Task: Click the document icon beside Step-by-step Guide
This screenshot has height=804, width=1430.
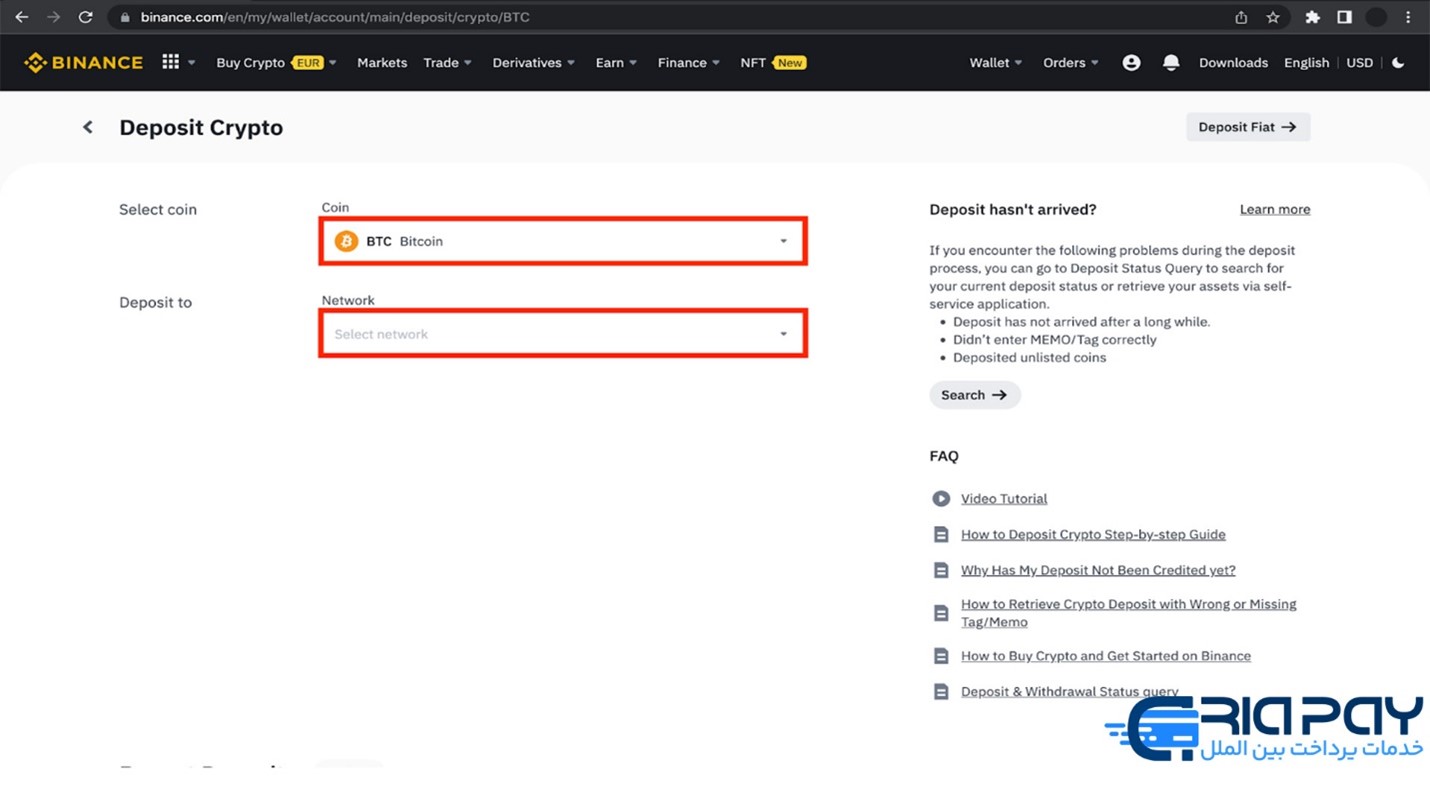Action: click(x=941, y=534)
